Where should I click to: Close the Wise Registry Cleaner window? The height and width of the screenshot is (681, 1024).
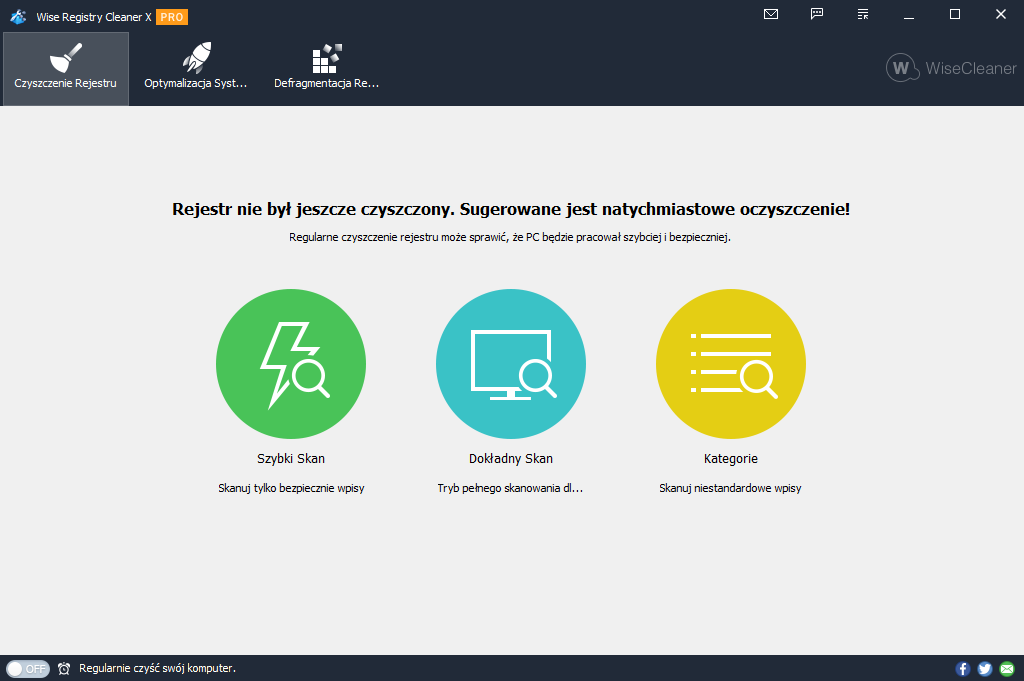pyautogui.click(x=1000, y=14)
